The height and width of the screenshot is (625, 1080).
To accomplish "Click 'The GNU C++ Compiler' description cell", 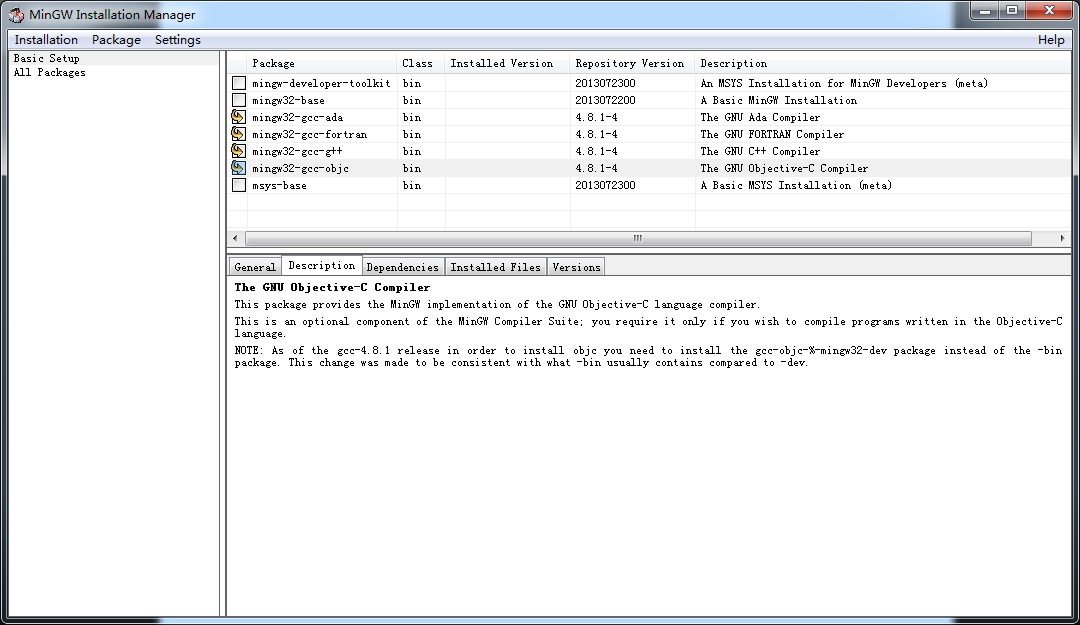I will [760, 152].
